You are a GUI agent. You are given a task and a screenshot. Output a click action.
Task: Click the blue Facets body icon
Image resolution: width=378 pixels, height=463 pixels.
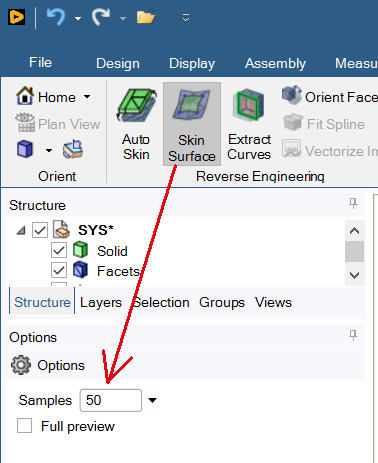pyautogui.click(x=80, y=270)
